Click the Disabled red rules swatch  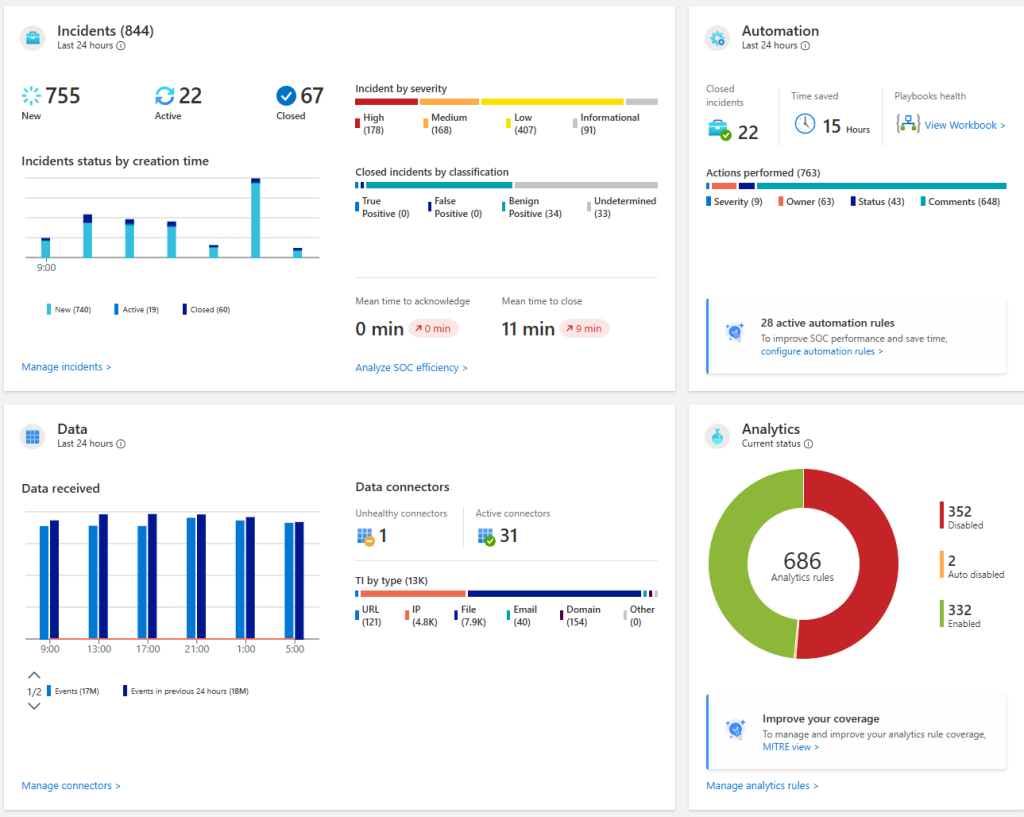[x=942, y=515]
